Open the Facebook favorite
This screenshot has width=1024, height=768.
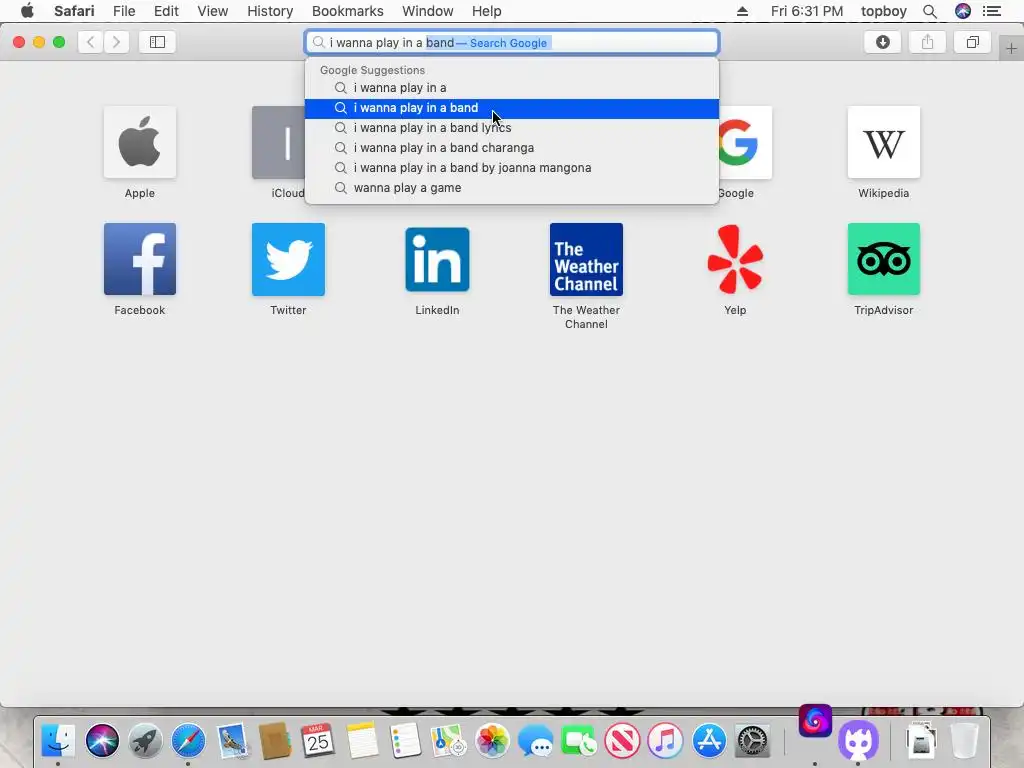coord(140,259)
